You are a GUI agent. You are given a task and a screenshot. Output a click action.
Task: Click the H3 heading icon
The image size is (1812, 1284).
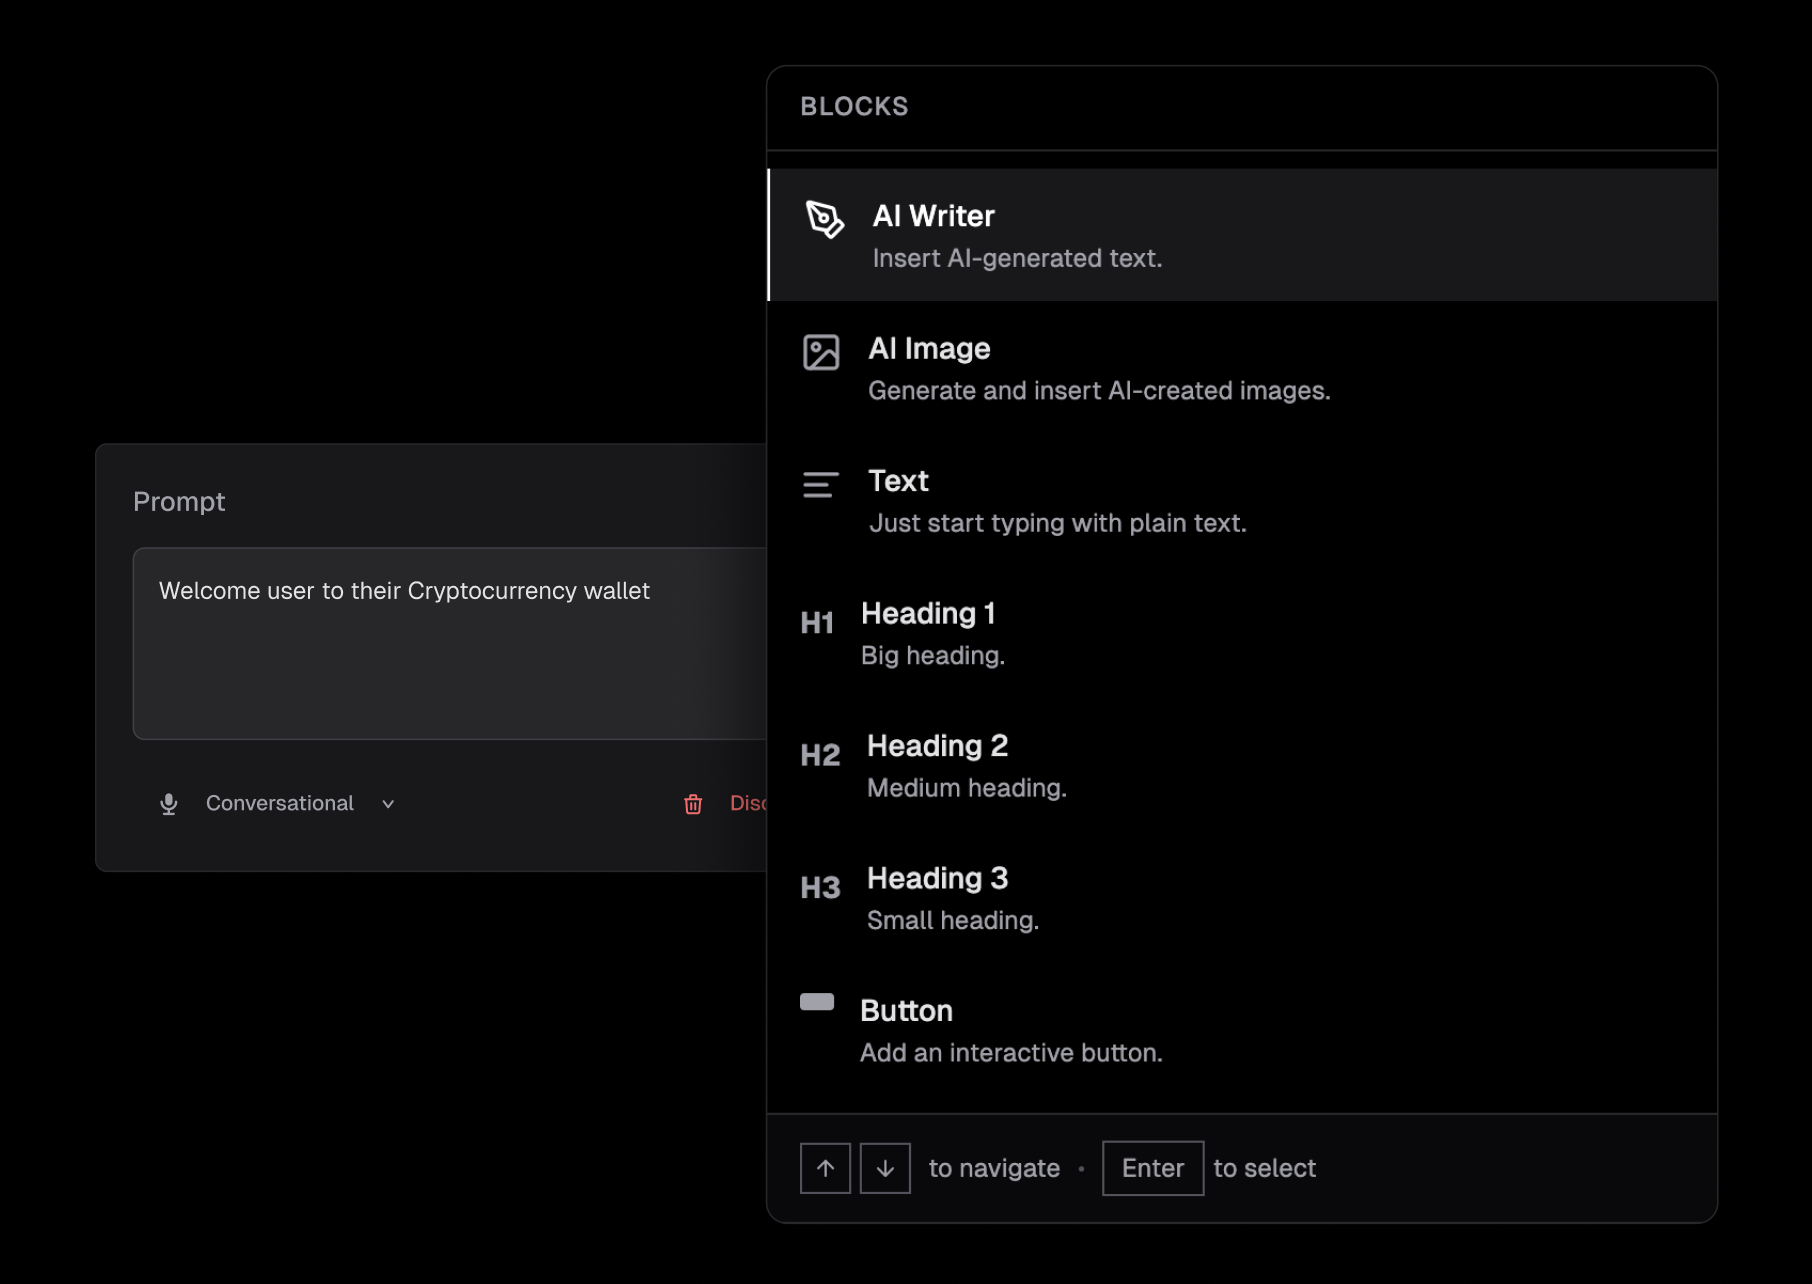tap(820, 888)
